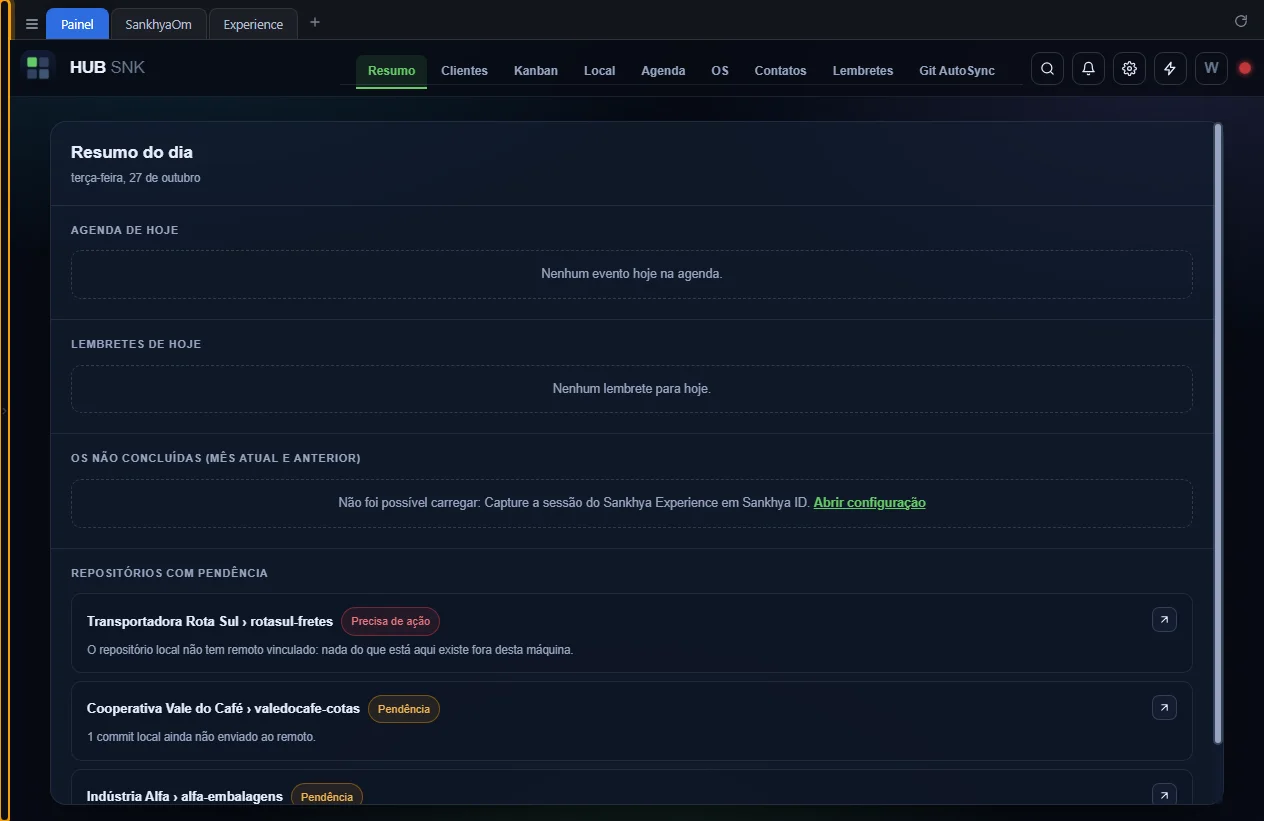
Task: Open the hamburger menu beside the Painel tab
Action: (x=32, y=24)
